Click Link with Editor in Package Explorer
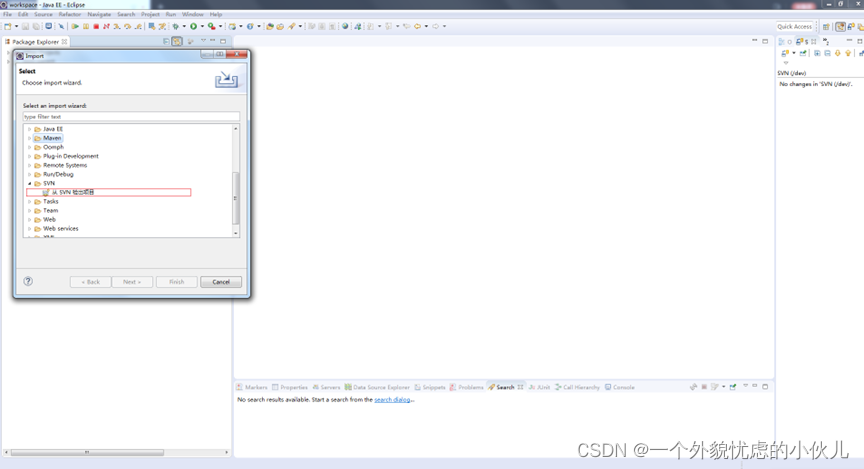The image size is (864, 469). point(177,41)
